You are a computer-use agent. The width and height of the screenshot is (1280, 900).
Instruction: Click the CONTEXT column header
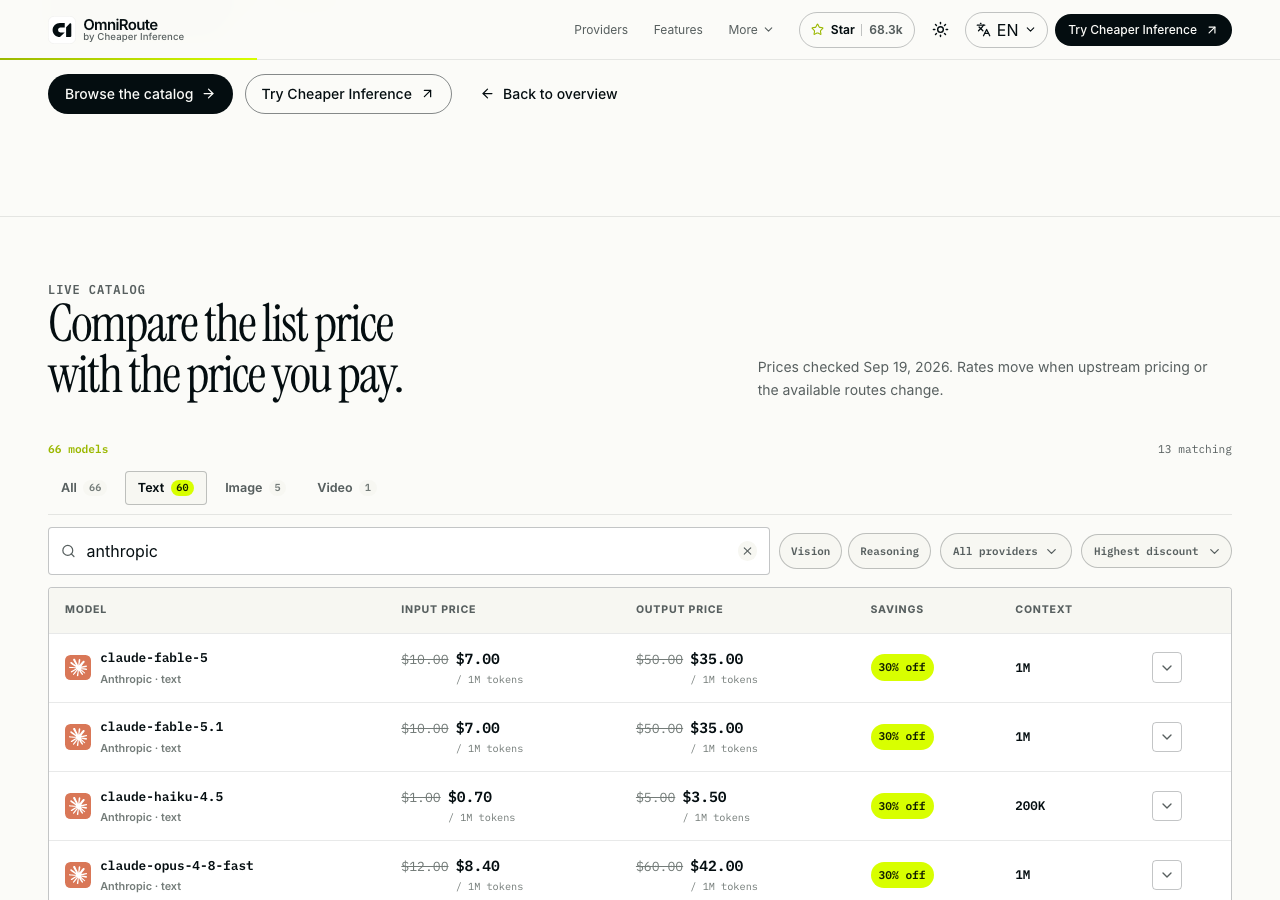pos(1043,609)
